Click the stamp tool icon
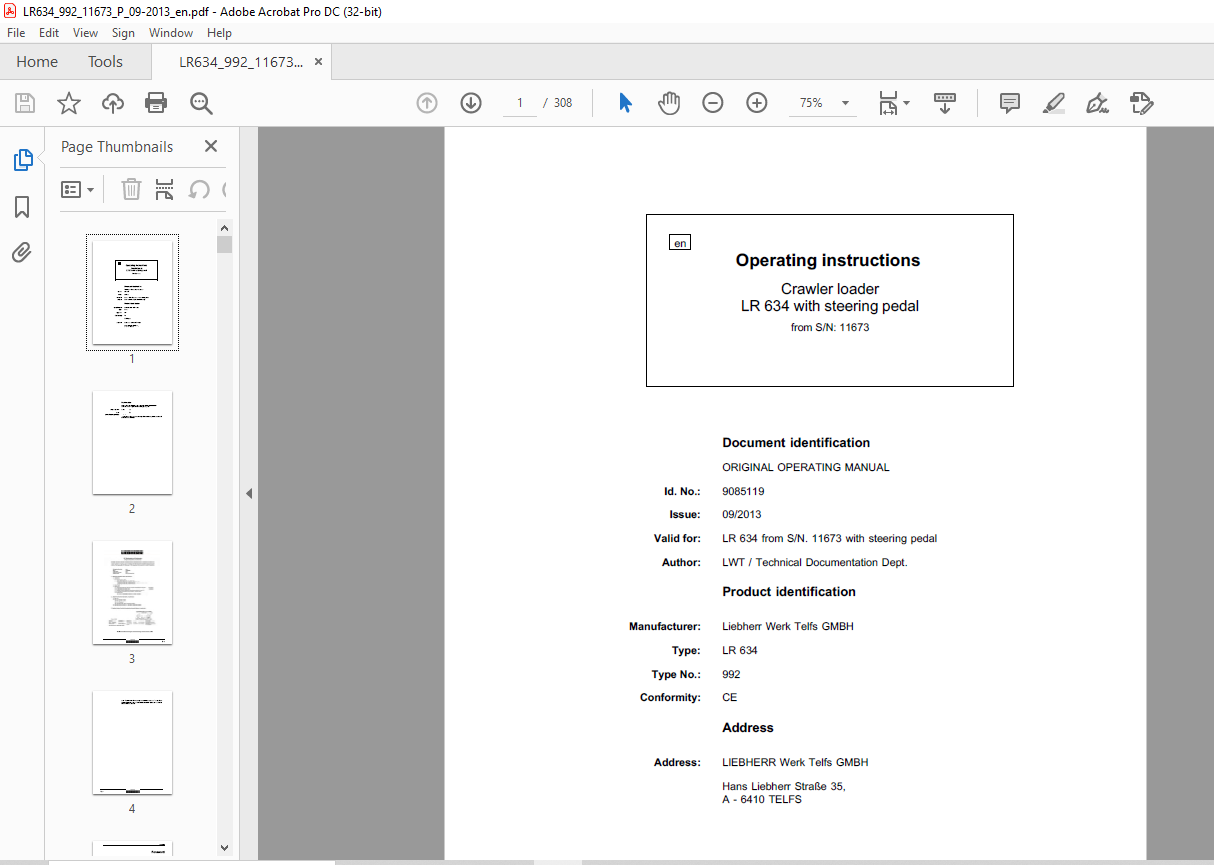The width and height of the screenshot is (1214, 865). pyautogui.click(x=1142, y=103)
